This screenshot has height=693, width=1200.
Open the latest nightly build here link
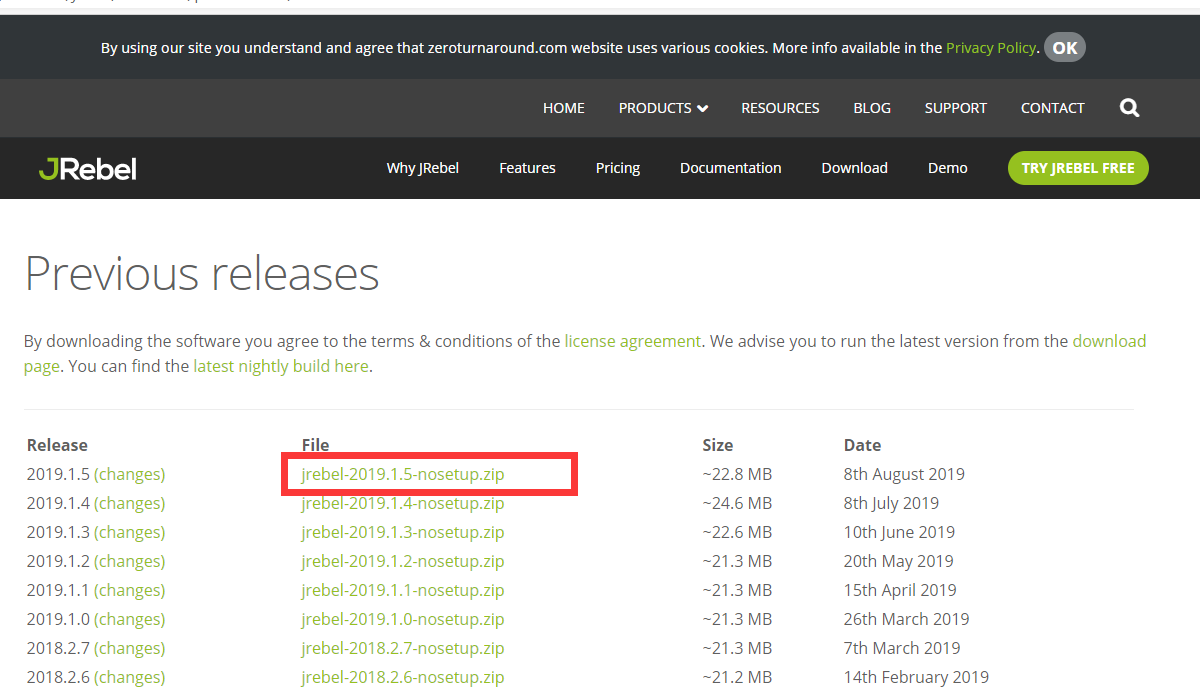[x=281, y=366]
